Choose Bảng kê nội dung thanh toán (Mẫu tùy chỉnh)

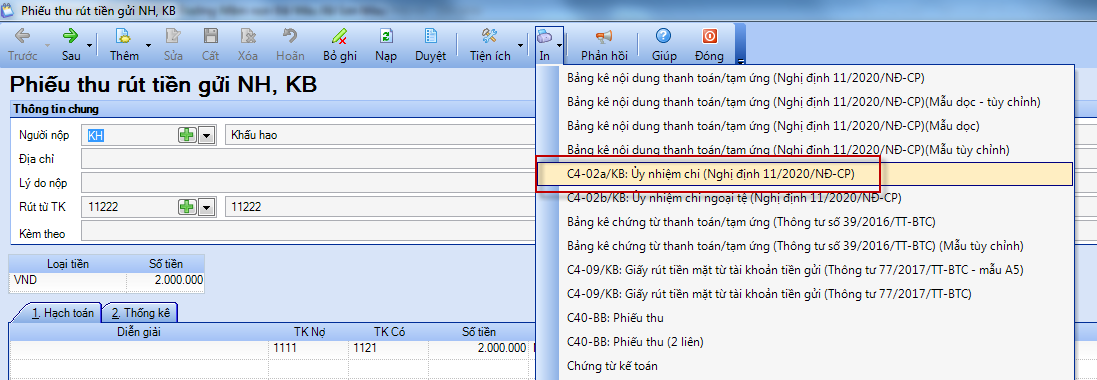tap(805, 150)
